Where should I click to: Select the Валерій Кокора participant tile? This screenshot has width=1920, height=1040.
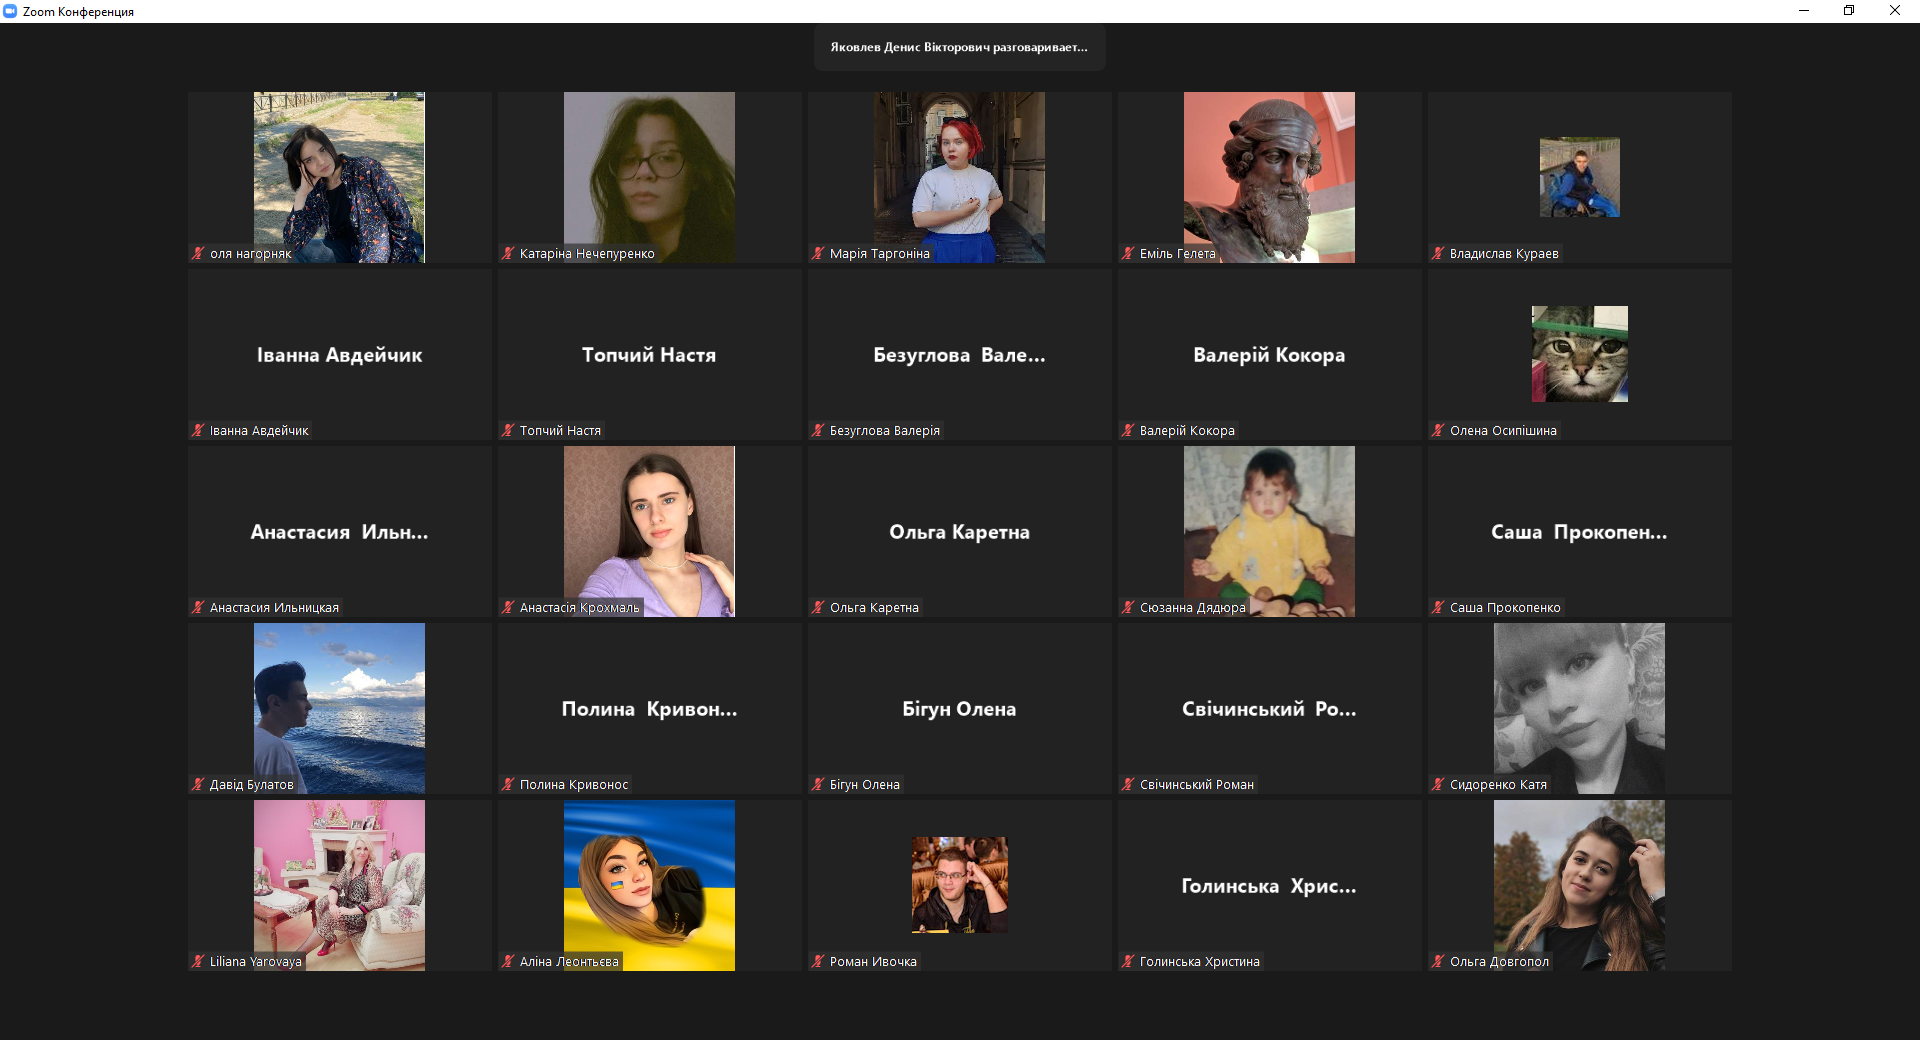[1269, 355]
